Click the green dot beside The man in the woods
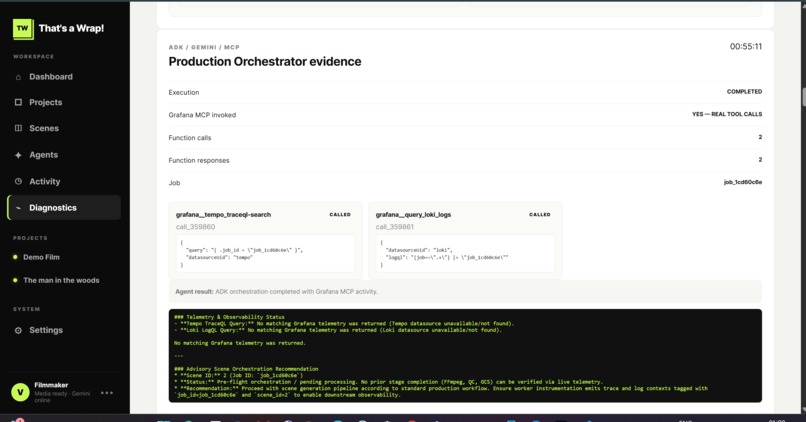 click(x=15, y=280)
